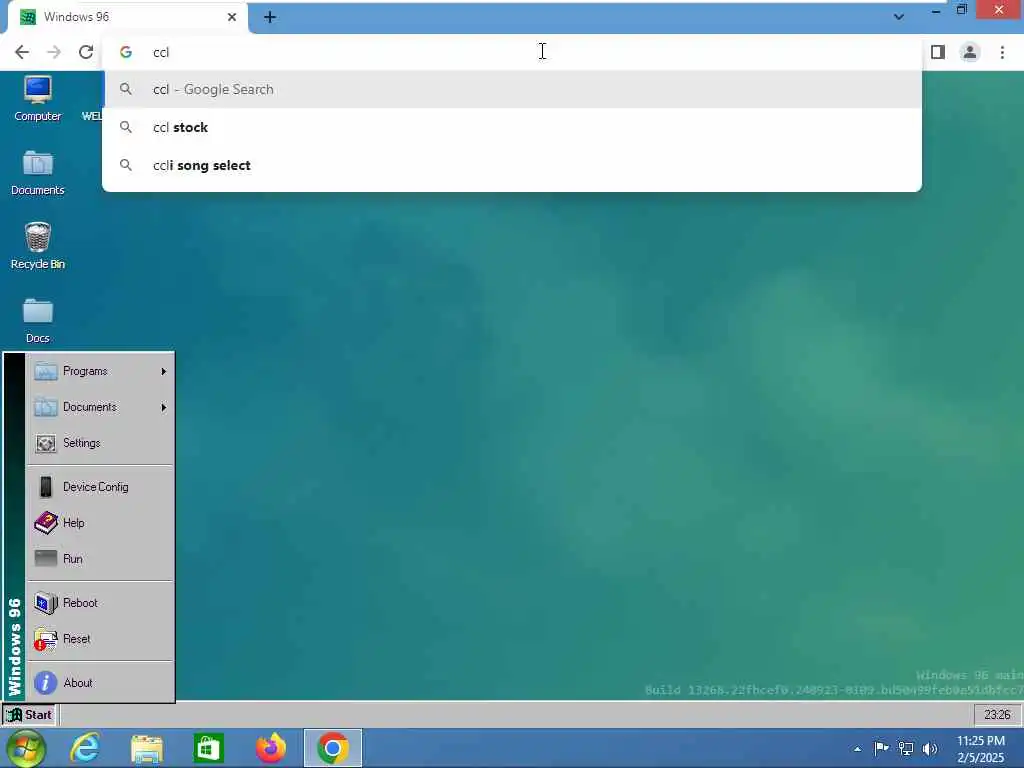Click the browser forward arrow

(x=54, y=52)
